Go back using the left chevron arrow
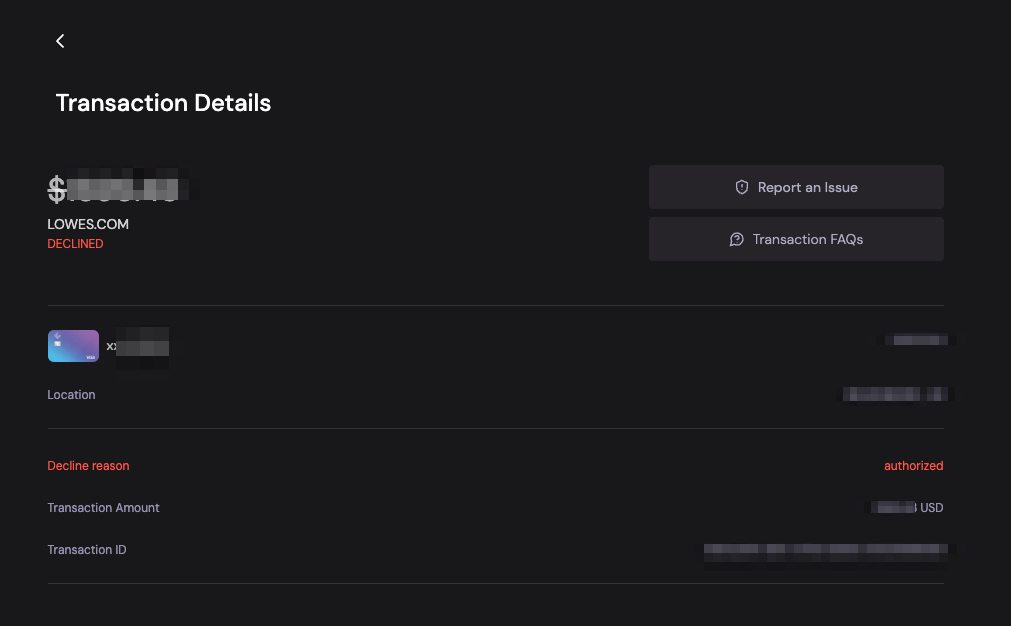Viewport: 1011px width, 626px height. click(60, 41)
